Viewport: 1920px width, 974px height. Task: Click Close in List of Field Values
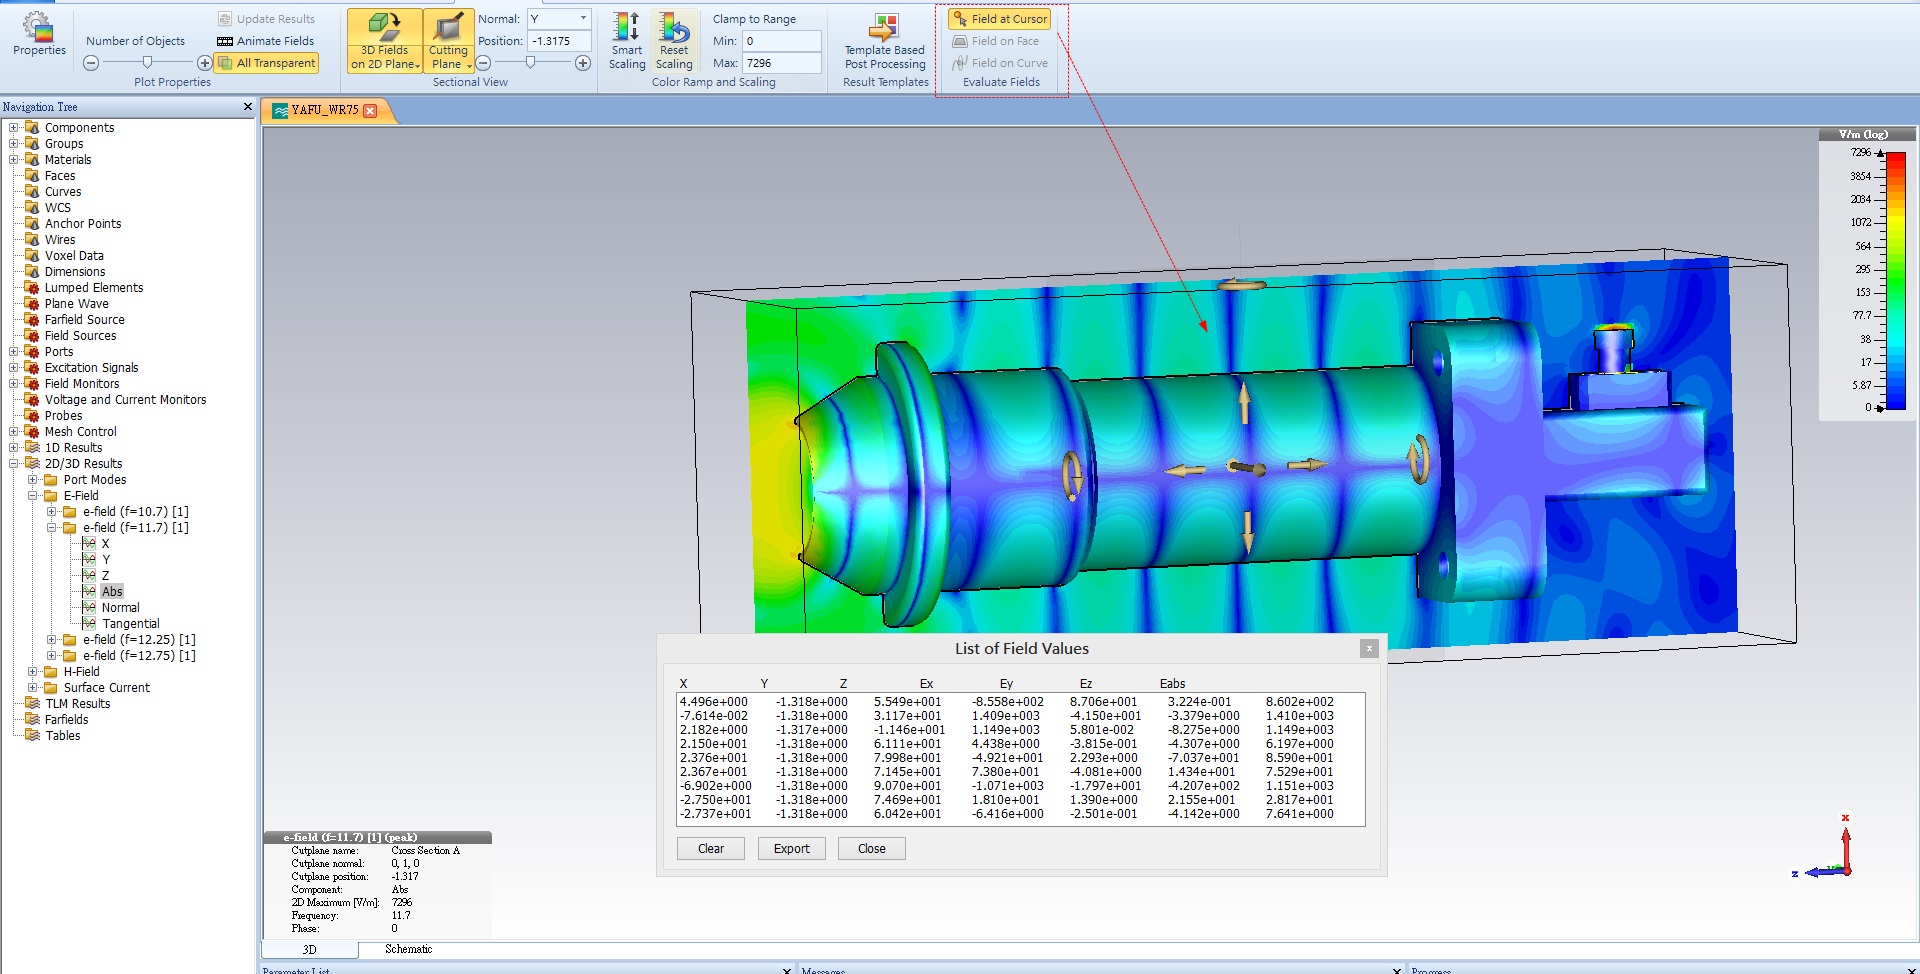tap(872, 849)
